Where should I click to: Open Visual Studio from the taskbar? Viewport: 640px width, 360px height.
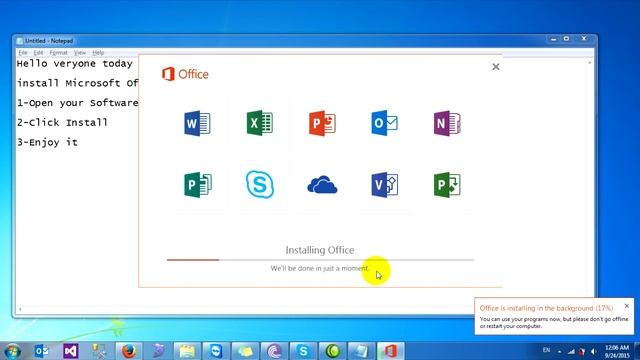pos(71,351)
